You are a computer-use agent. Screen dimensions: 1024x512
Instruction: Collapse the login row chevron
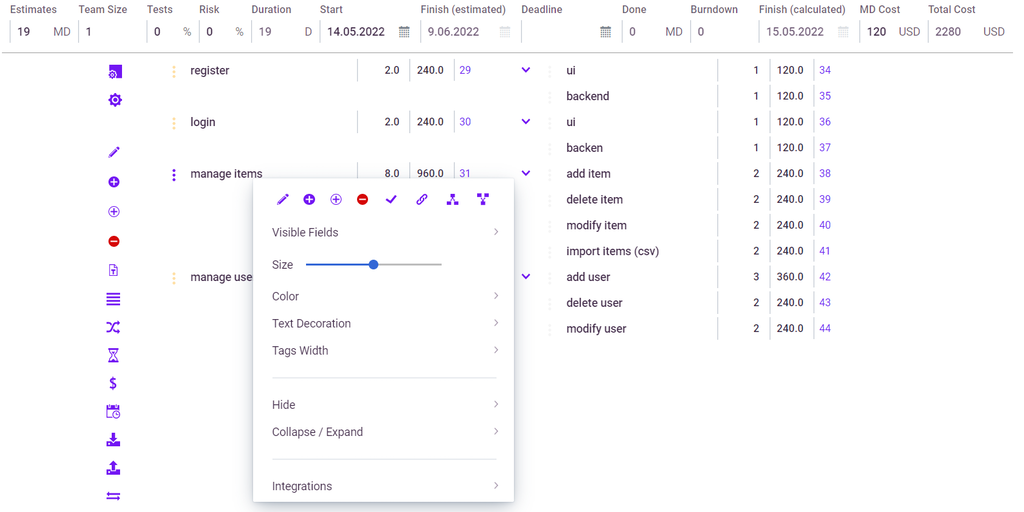(526, 121)
